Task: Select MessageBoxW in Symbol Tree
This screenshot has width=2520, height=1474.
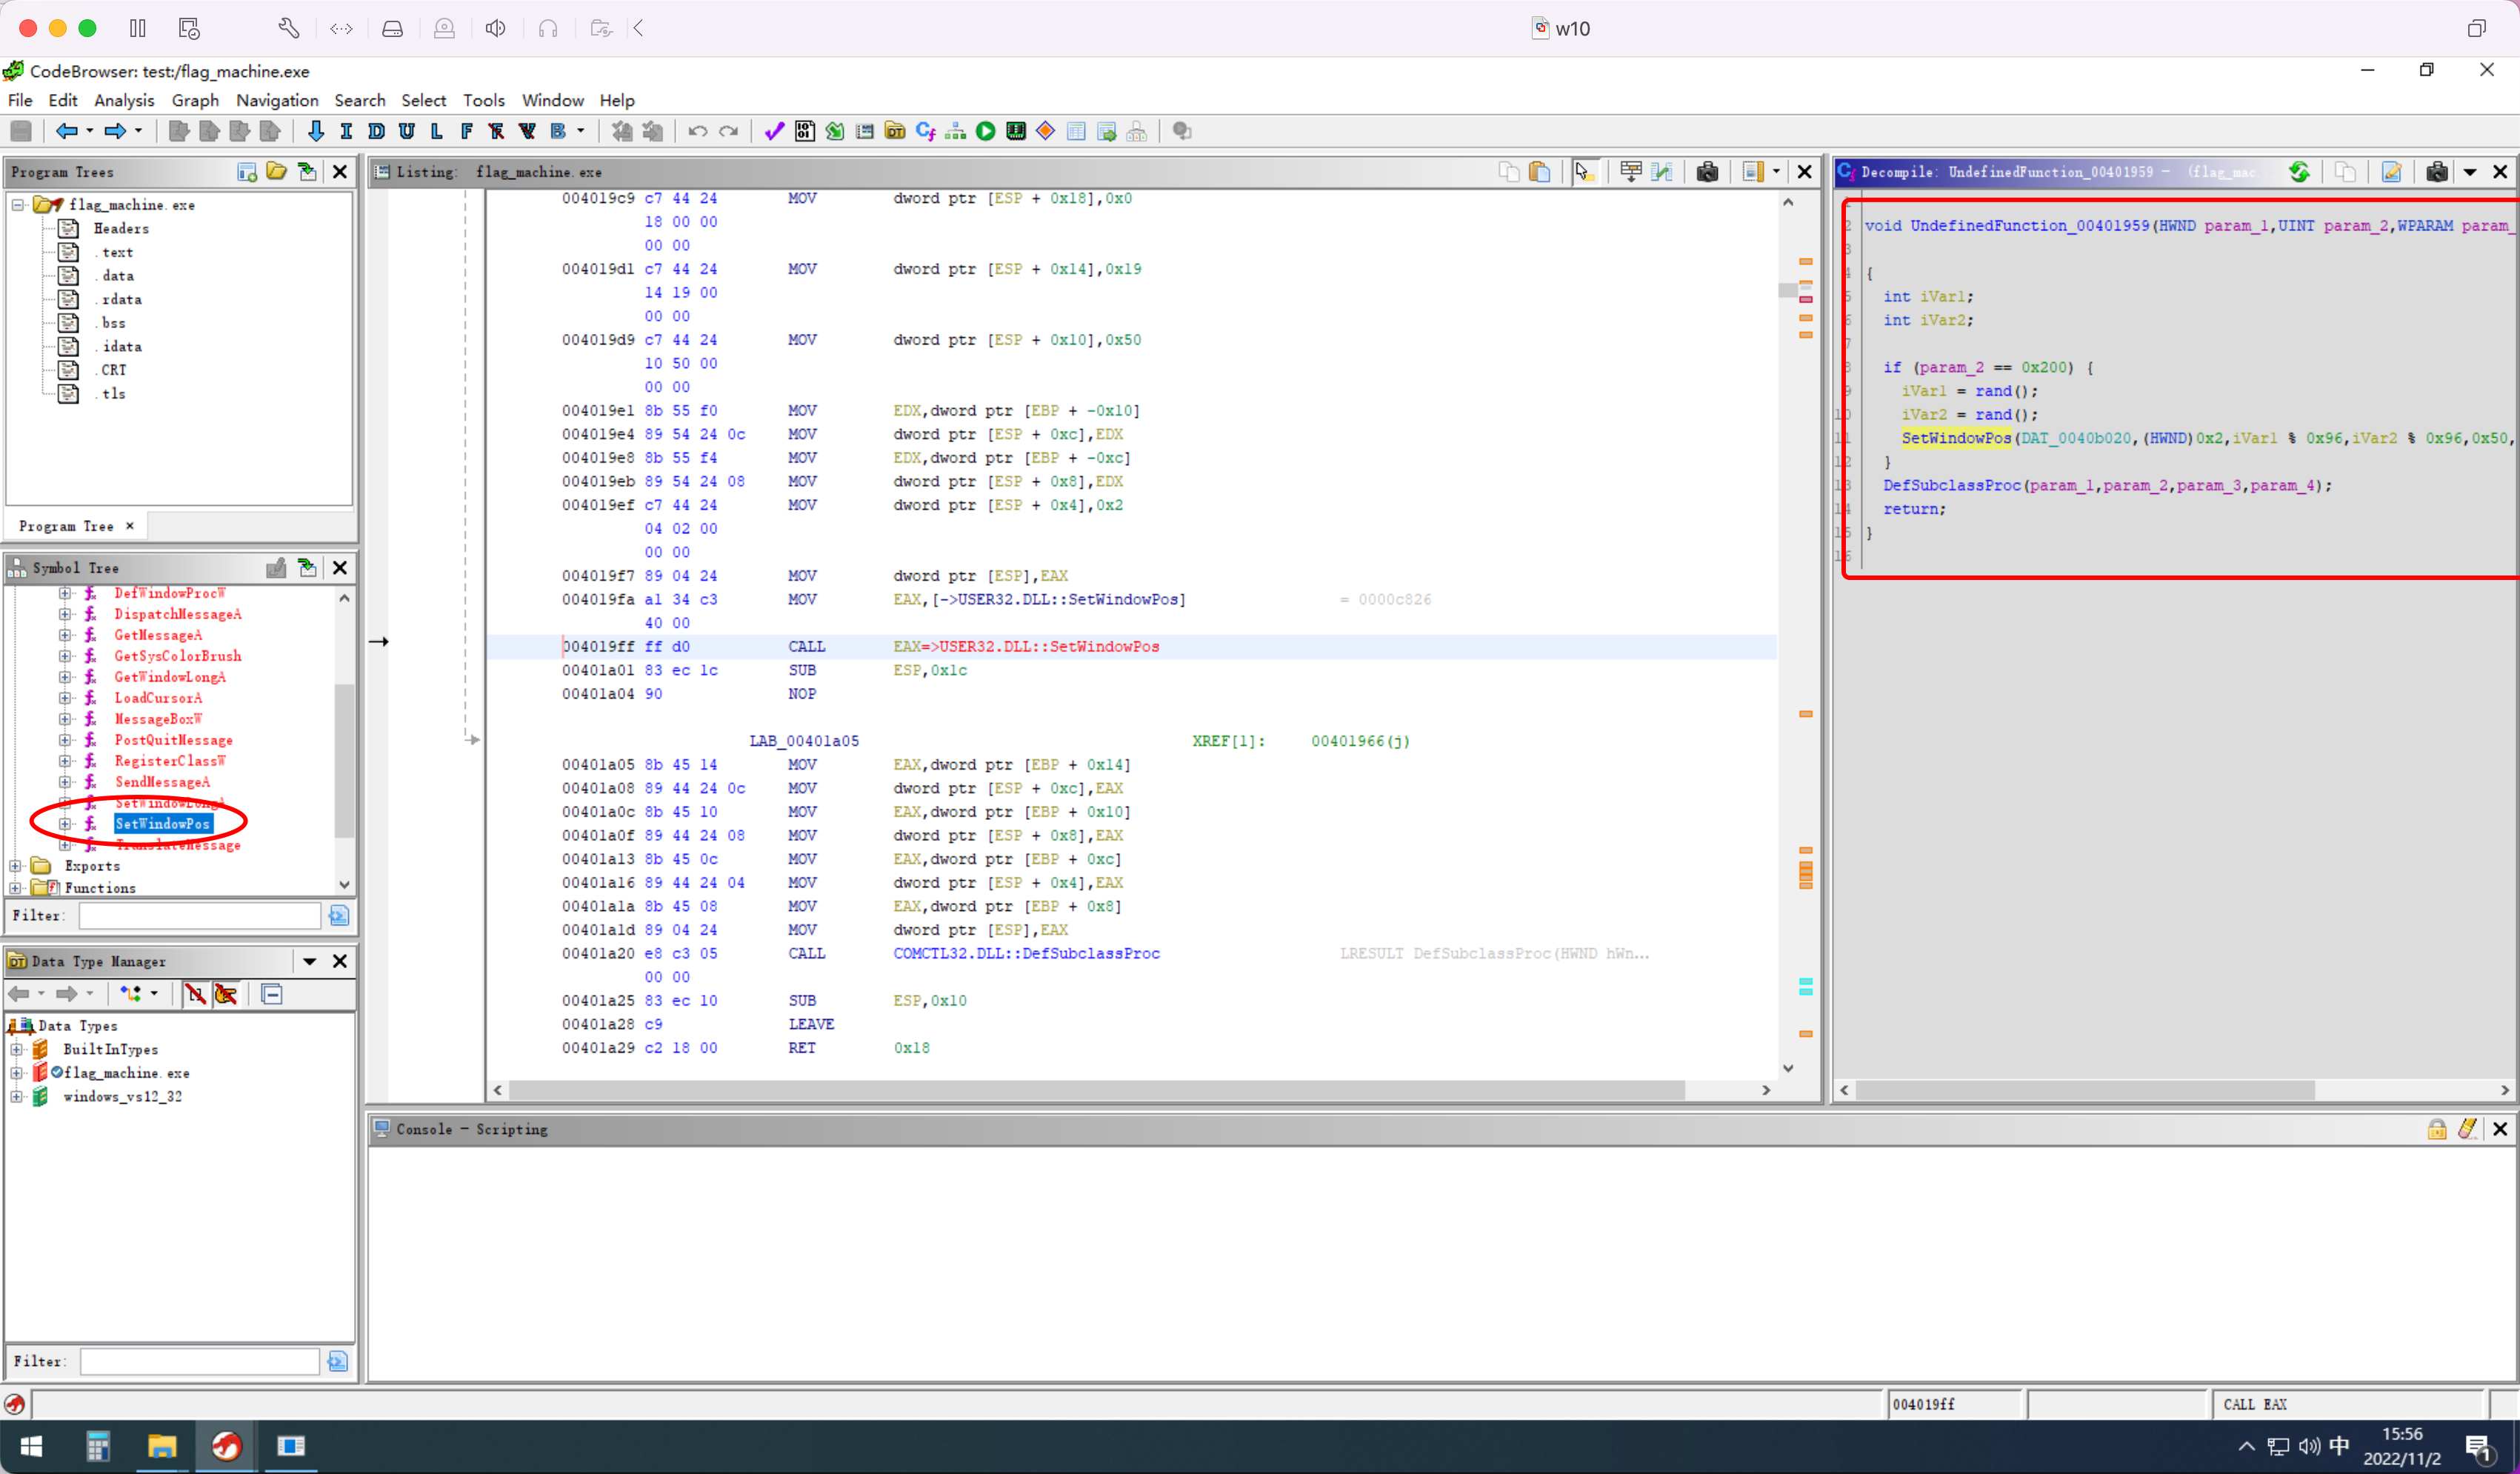Action: click(x=158, y=719)
